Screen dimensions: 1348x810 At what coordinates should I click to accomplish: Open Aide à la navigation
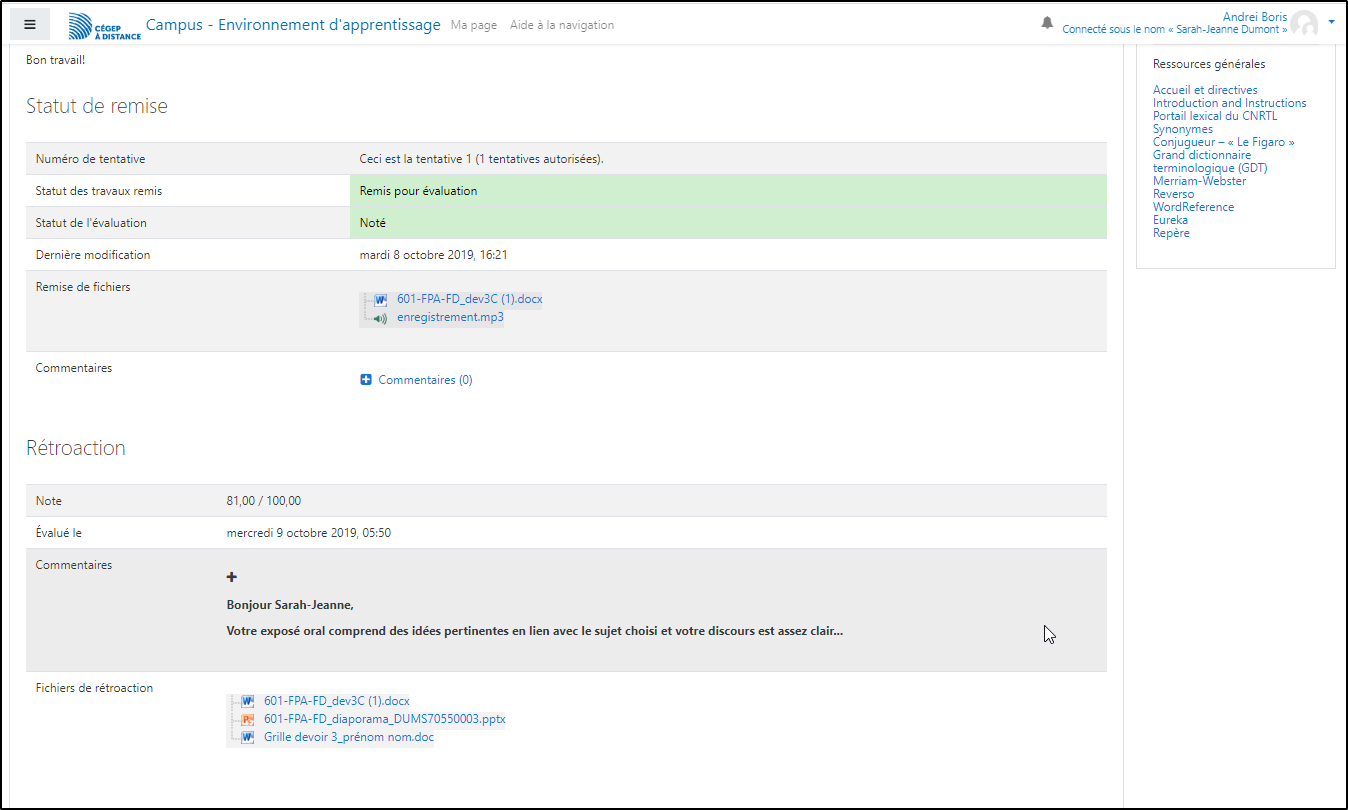561,25
